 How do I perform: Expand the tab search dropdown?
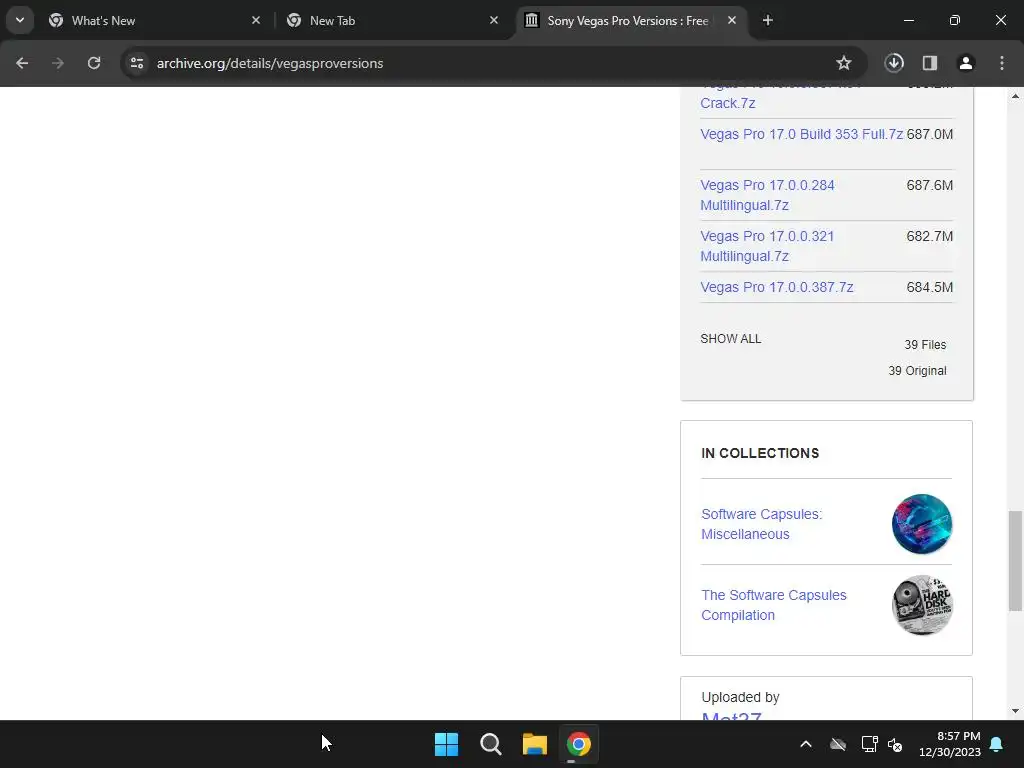pyautogui.click(x=20, y=20)
